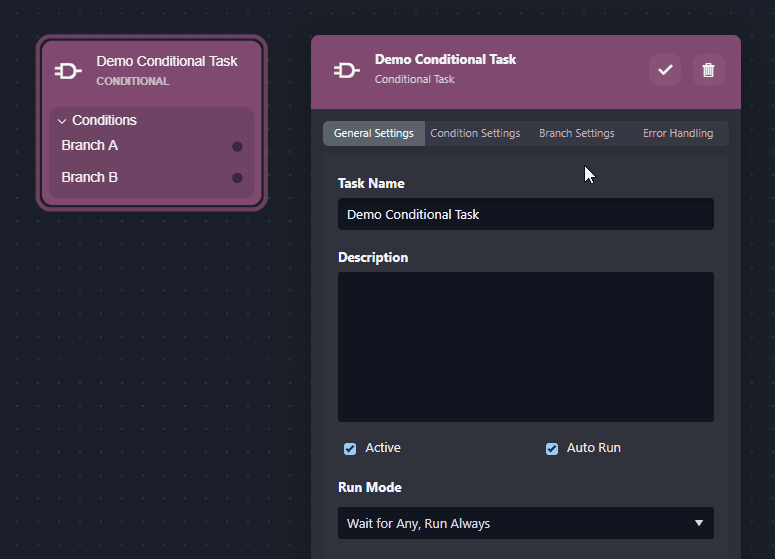Toggle the Active checkbox

pos(350,449)
